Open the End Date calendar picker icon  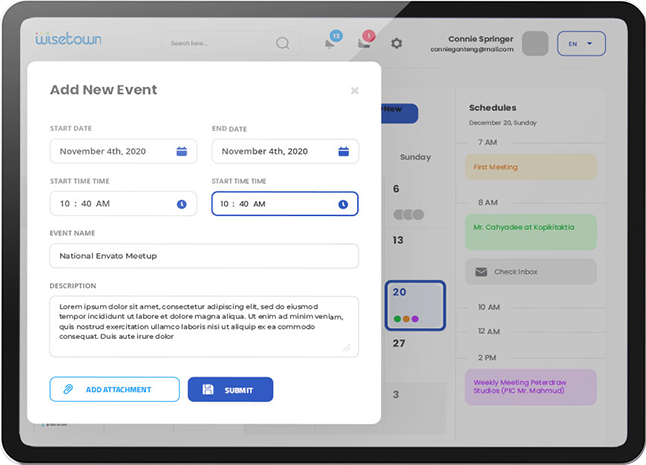(344, 151)
